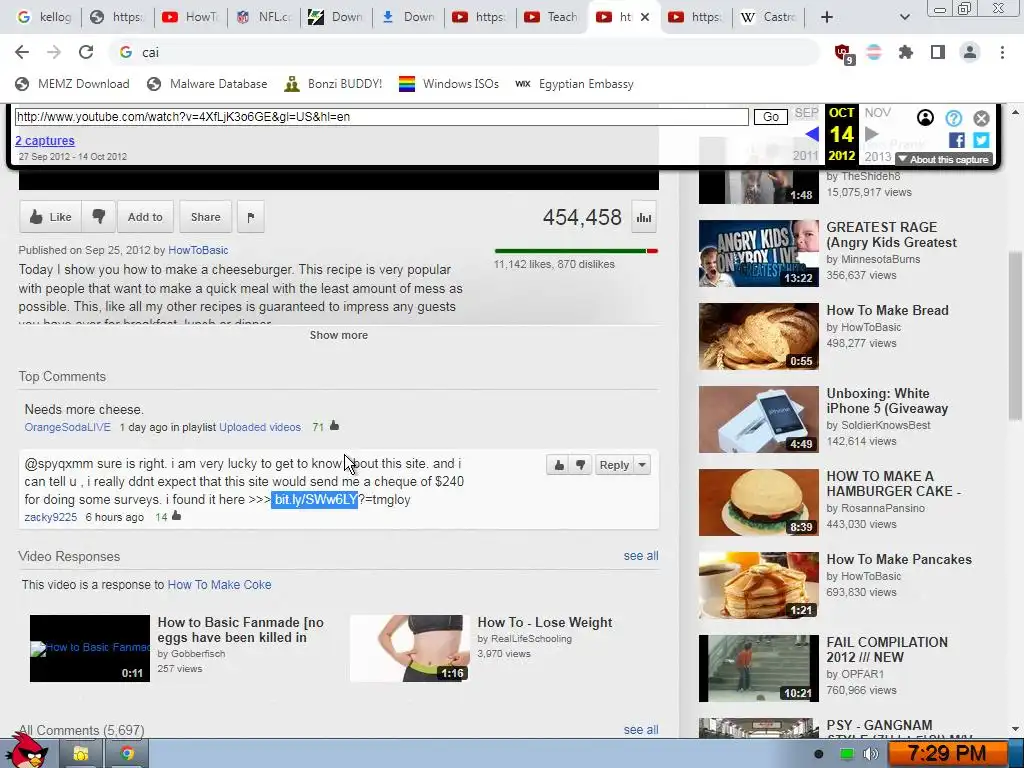Screen dimensions: 1024x768
Task: Click the taskbar volume speaker icon
Action: tap(871, 754)
